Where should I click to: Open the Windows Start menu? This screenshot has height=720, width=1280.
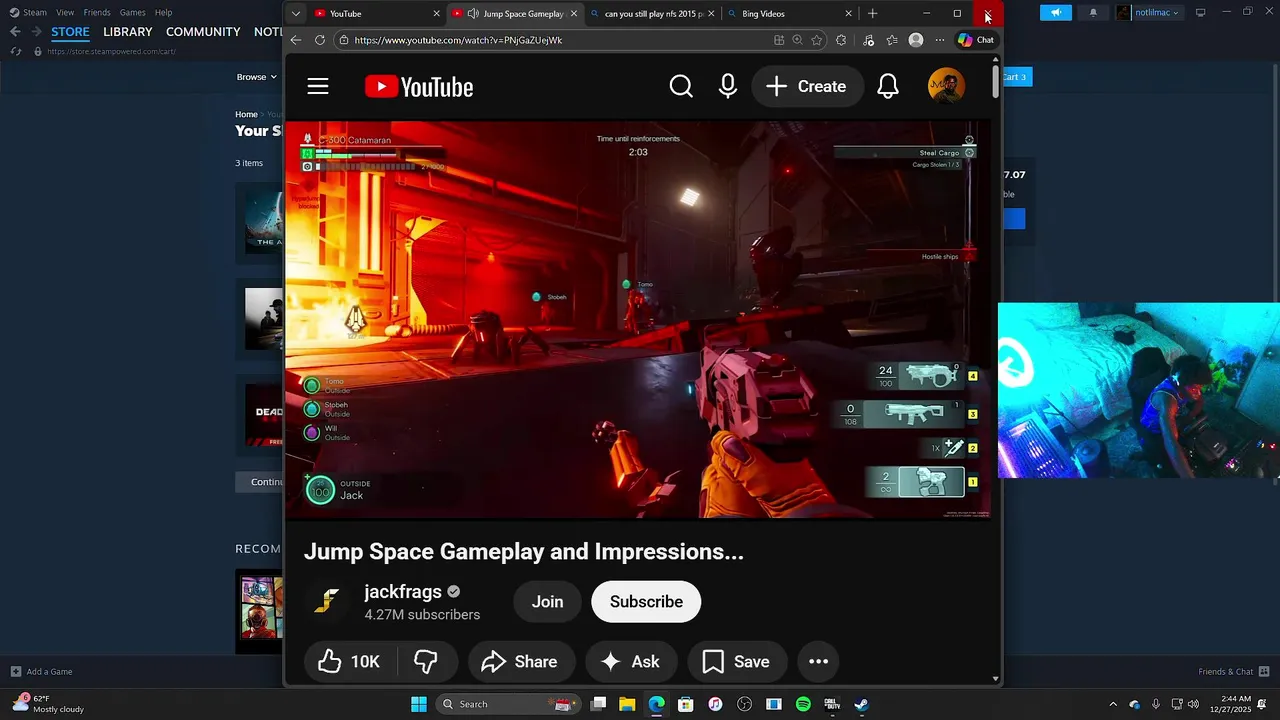[x=419, y=704]
